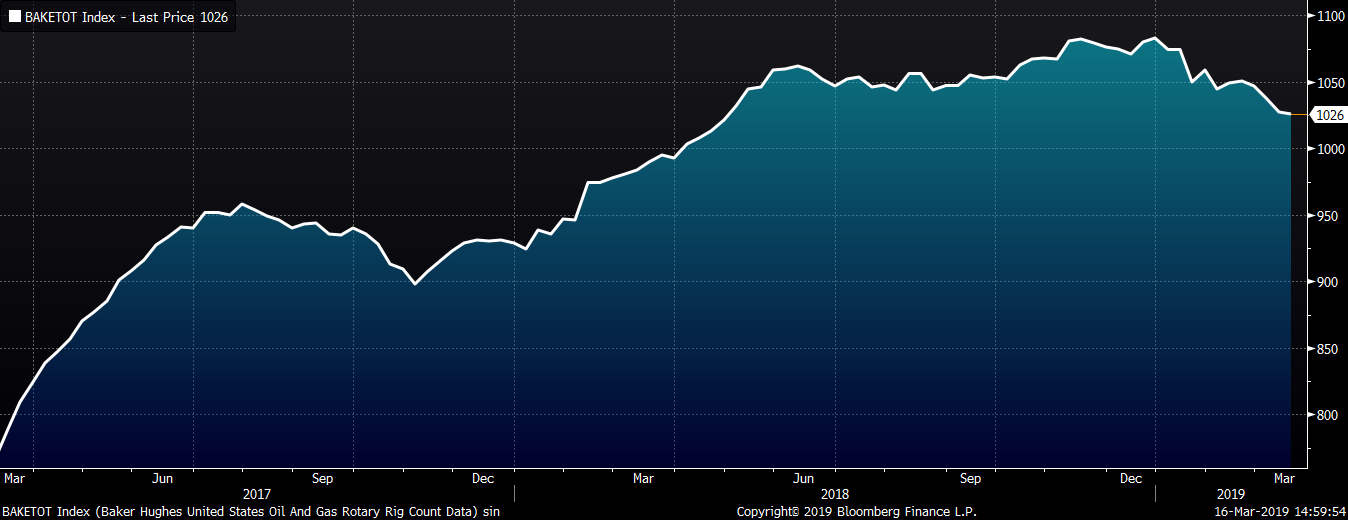
Task: Click the white legend swatch for BAKETOT Index
Action: click(15, 17)
